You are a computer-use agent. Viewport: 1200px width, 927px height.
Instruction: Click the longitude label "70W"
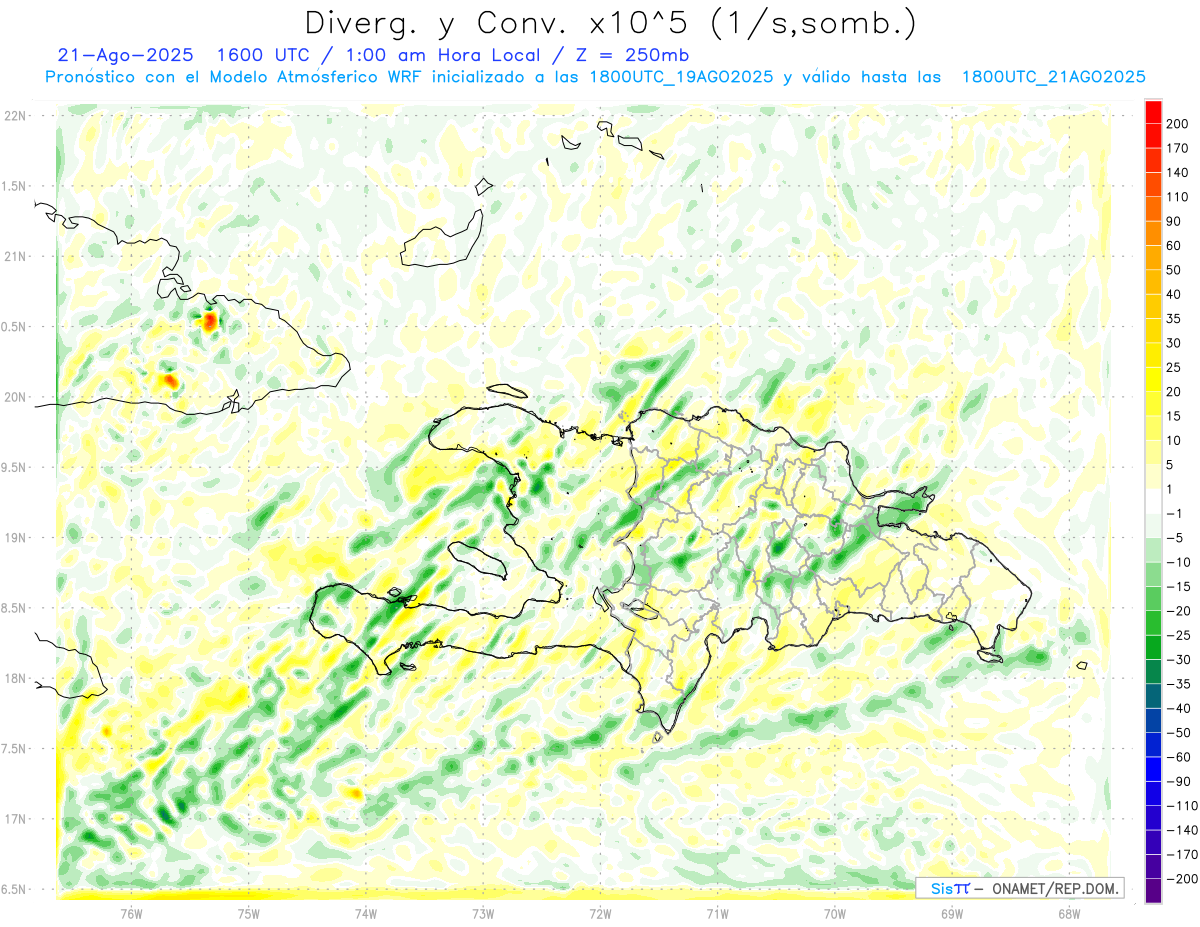pos(835,913)
